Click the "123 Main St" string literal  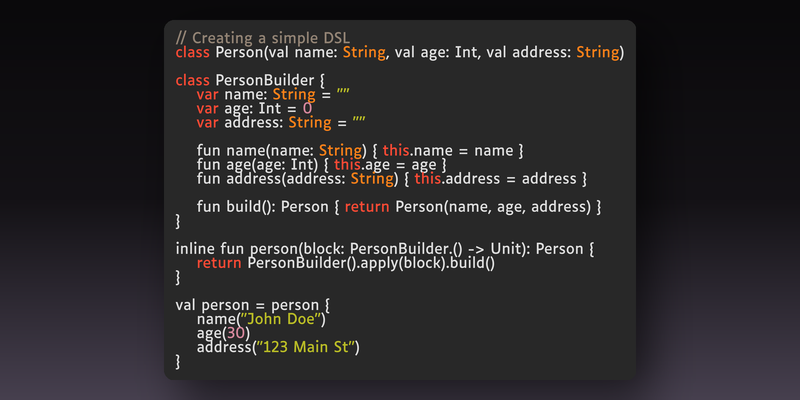pos(306,347)
